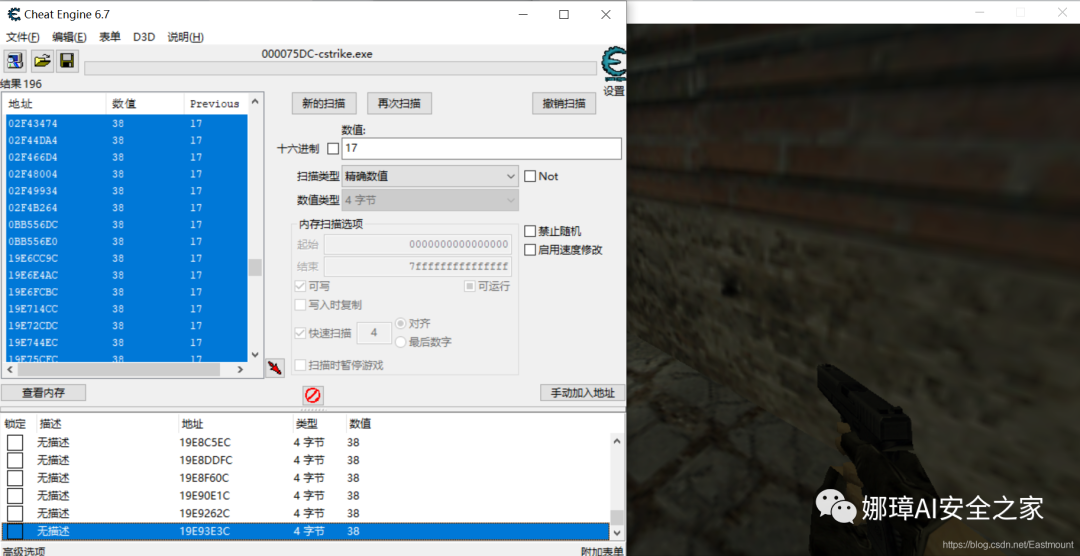The width and height of the screenshot is (1080, 556).
Task: Click the Previous column header
Action: pos(216,104)
